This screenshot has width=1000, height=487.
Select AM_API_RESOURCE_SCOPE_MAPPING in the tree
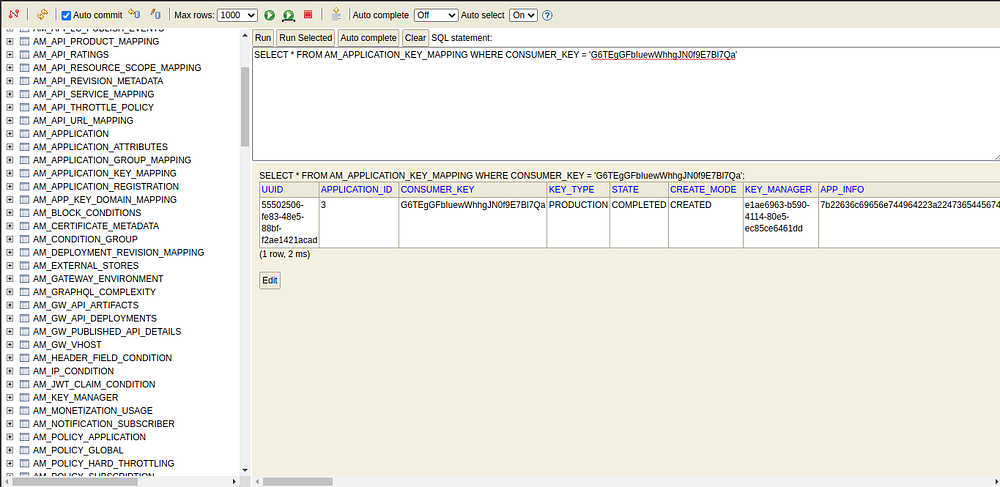pos(117,68)
